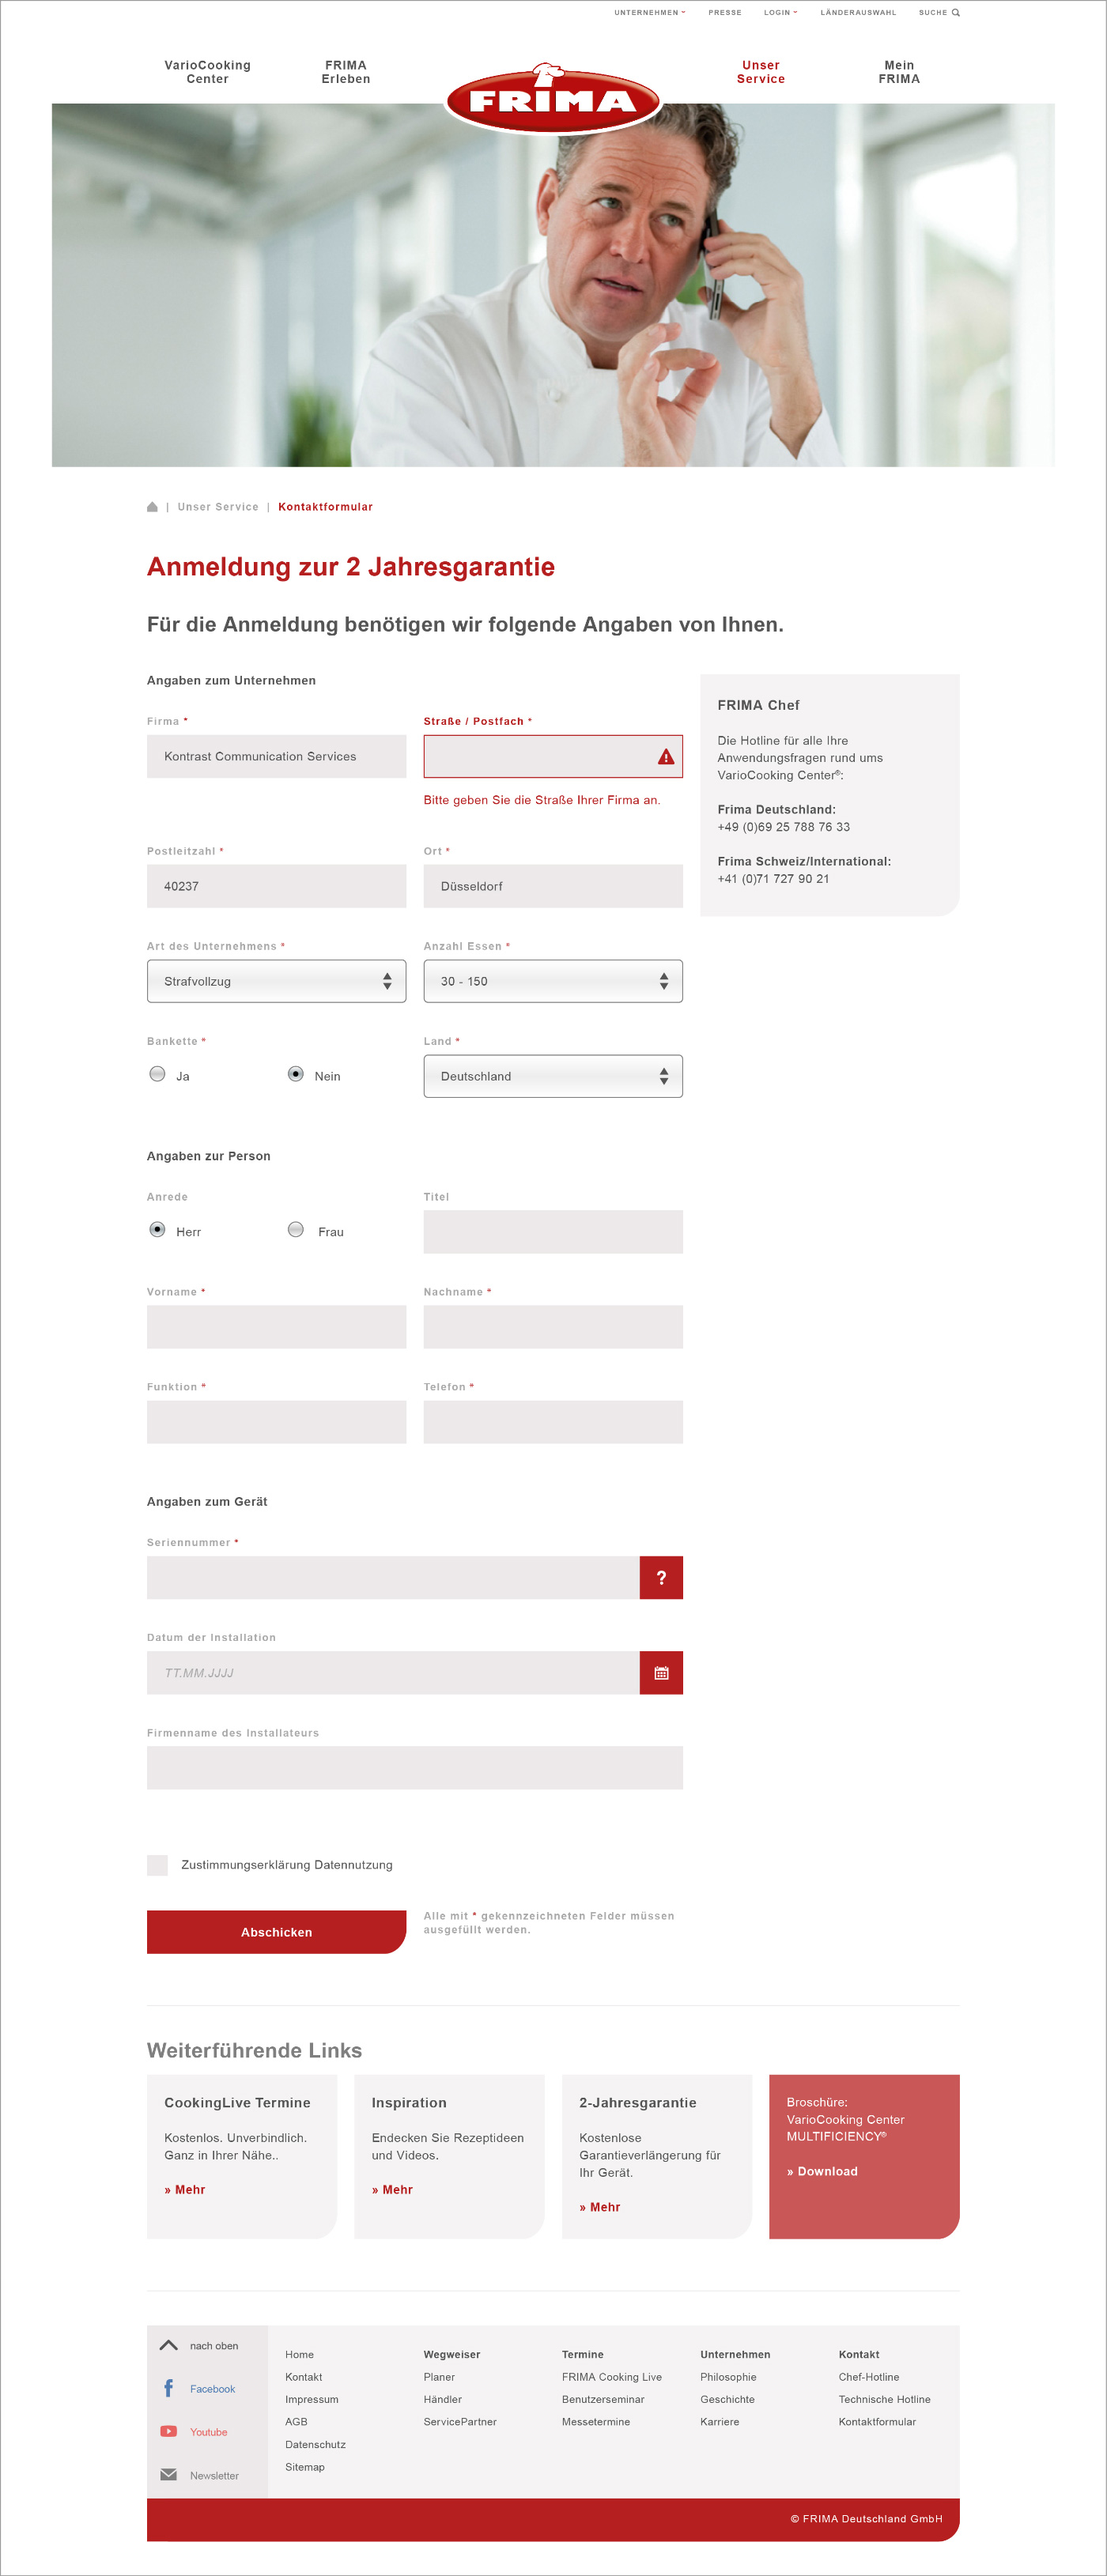Open the Art des Unternehmens dropdown

(x=276, y=981)
